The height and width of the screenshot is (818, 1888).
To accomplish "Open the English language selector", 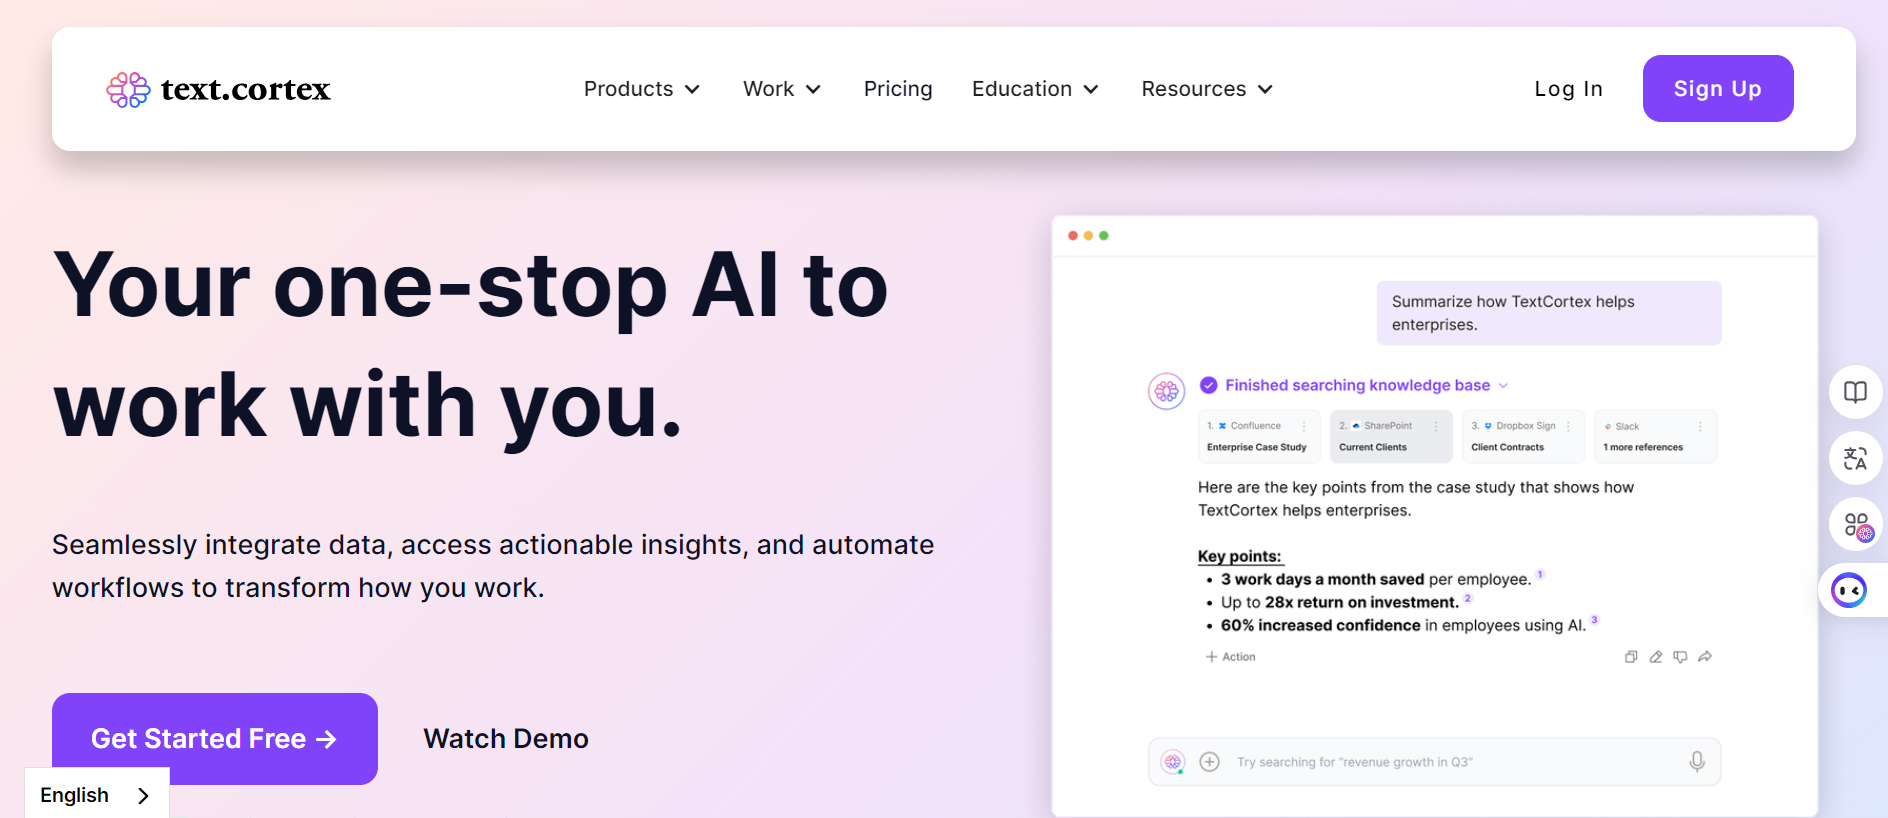I will [x=97, y=795].
